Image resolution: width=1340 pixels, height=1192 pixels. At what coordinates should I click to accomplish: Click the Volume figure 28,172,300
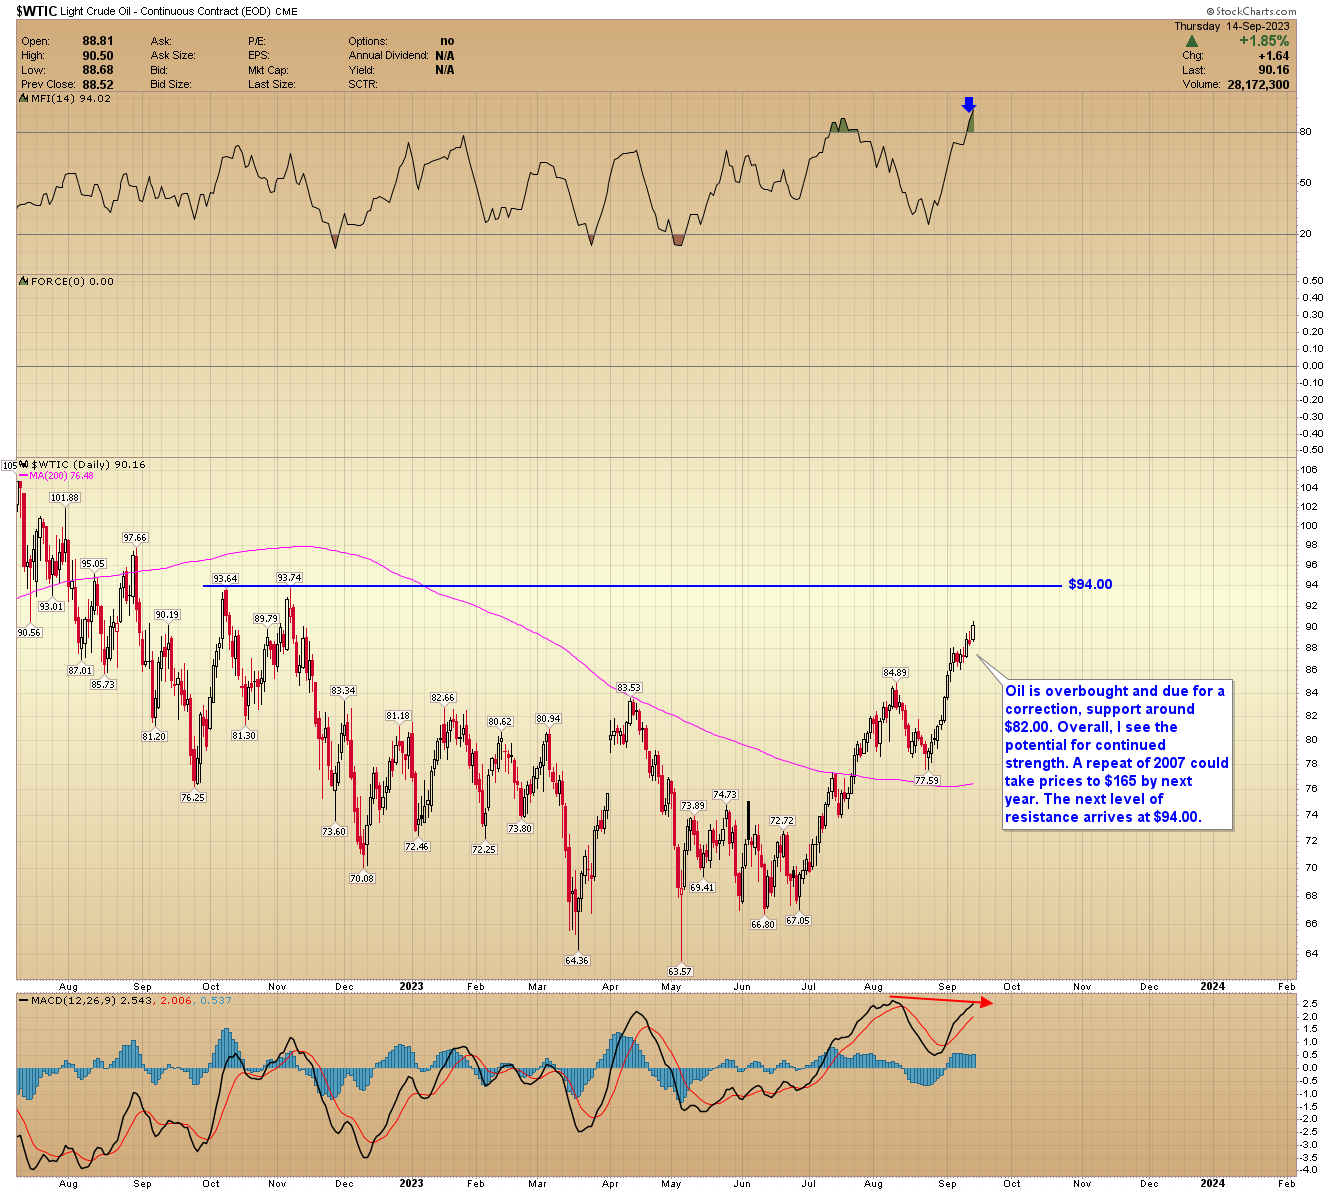(x=1258, y=85)
